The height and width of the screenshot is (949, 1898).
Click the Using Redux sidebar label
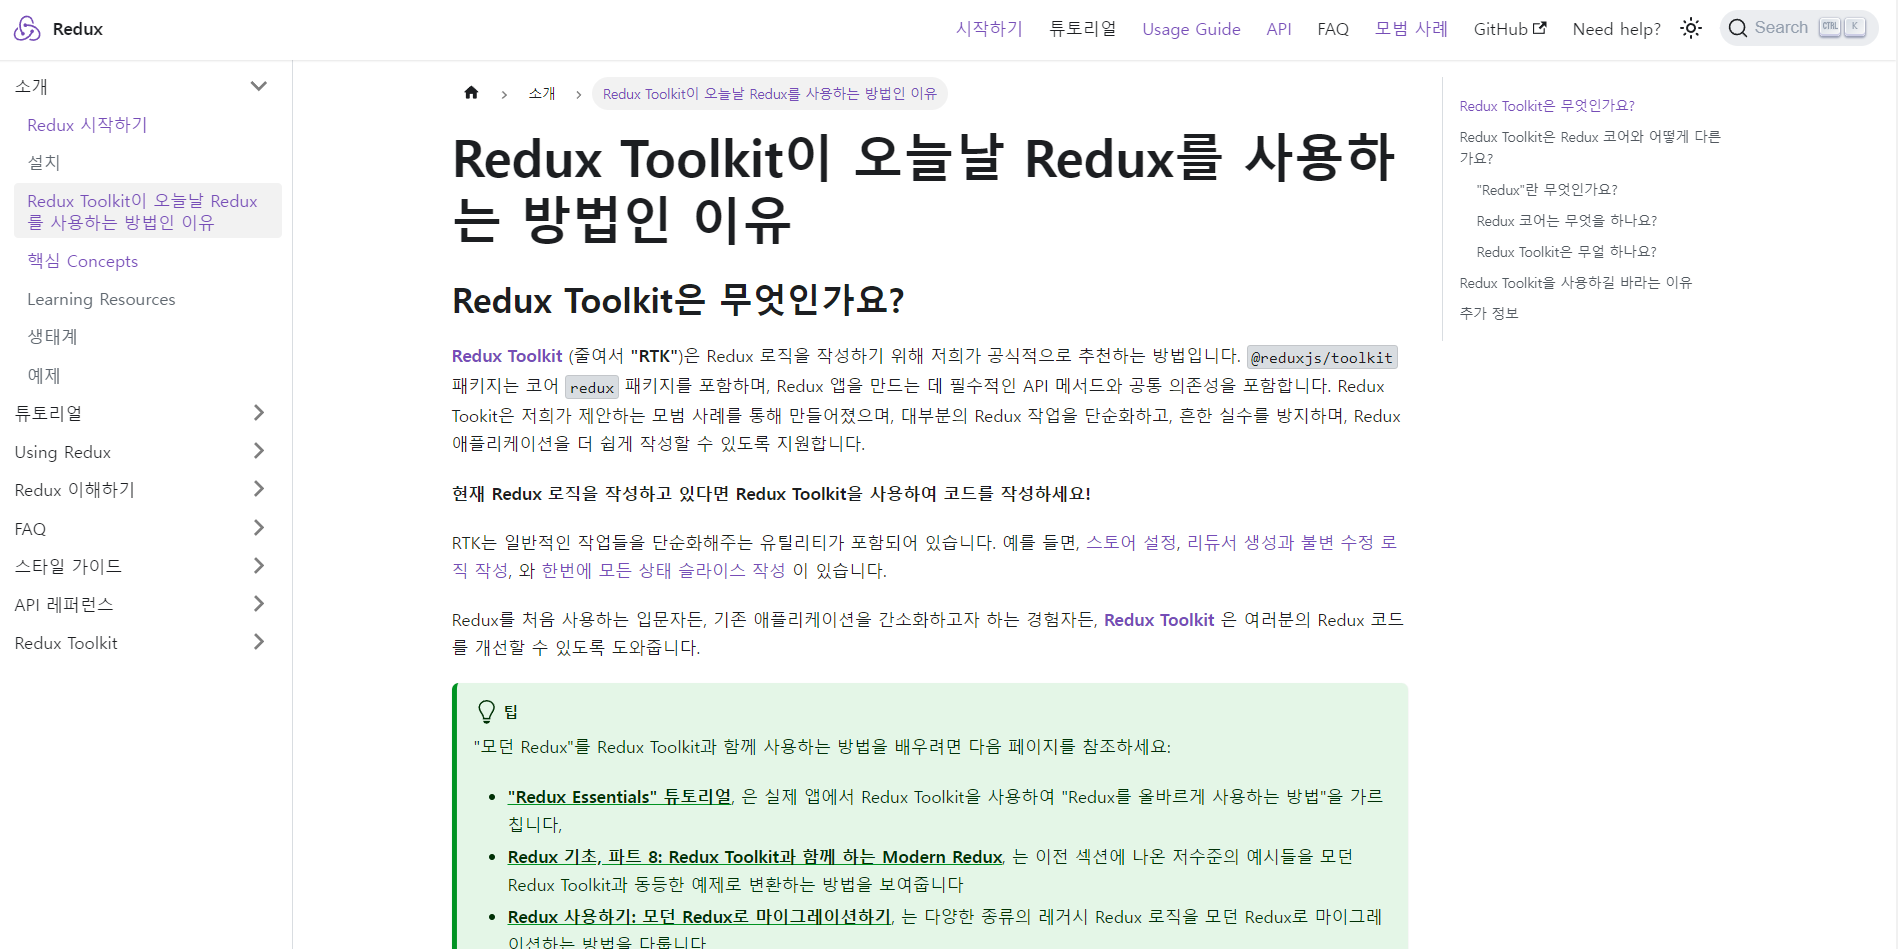point(62,452)
